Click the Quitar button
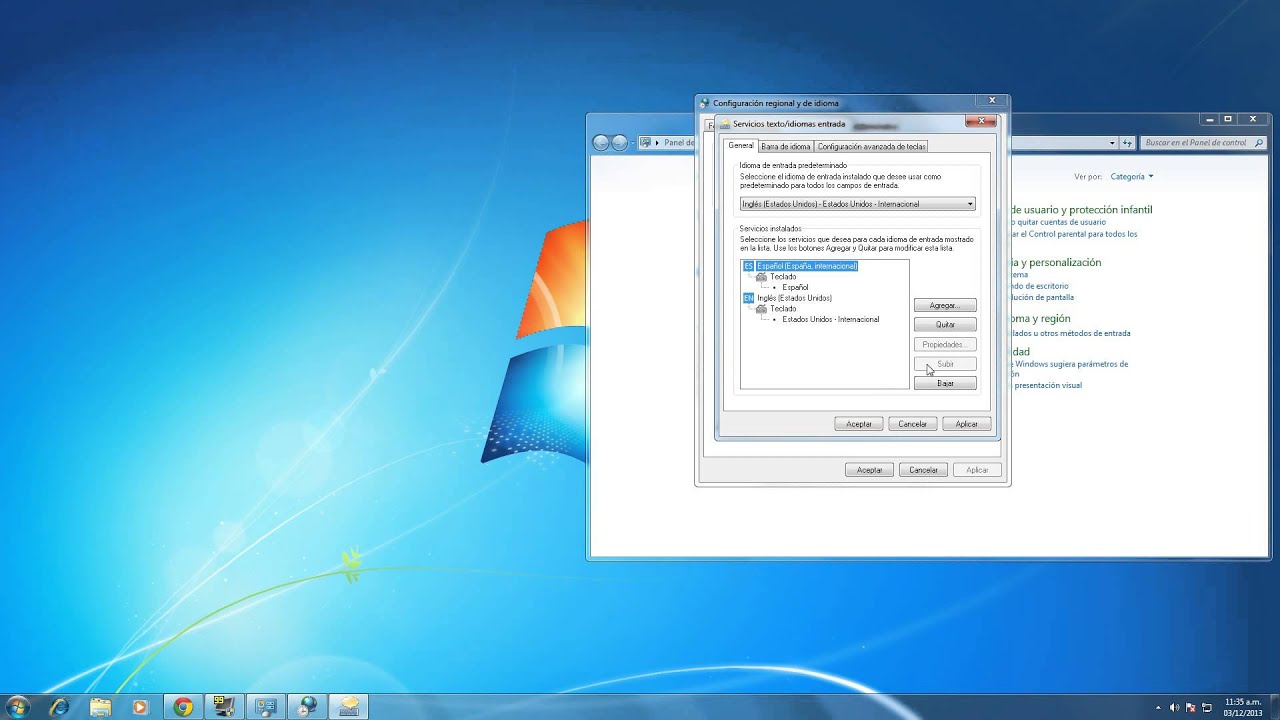Screen dimensions: 1280x720 pyautogui.click(x=945, y=324)
